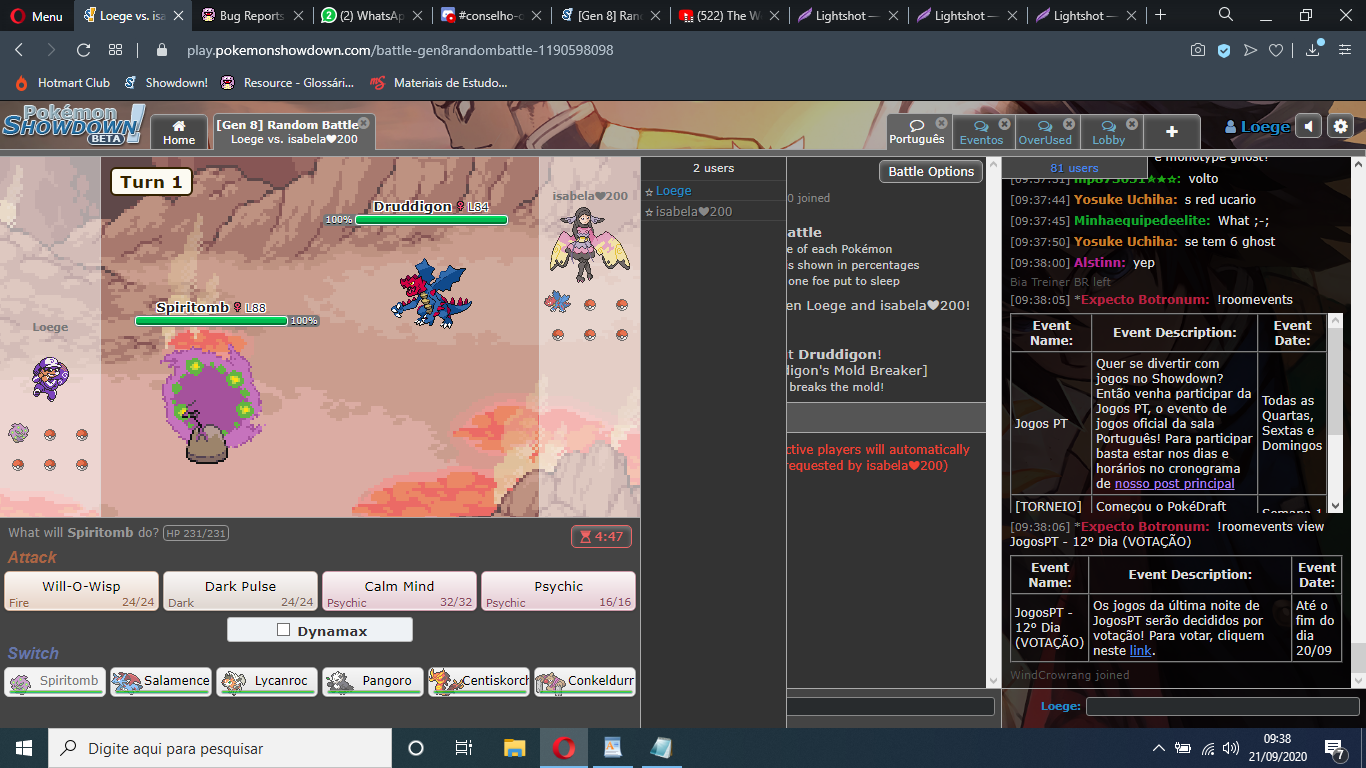
Task: Select the Português chat room tab
Action: [916, 132]
